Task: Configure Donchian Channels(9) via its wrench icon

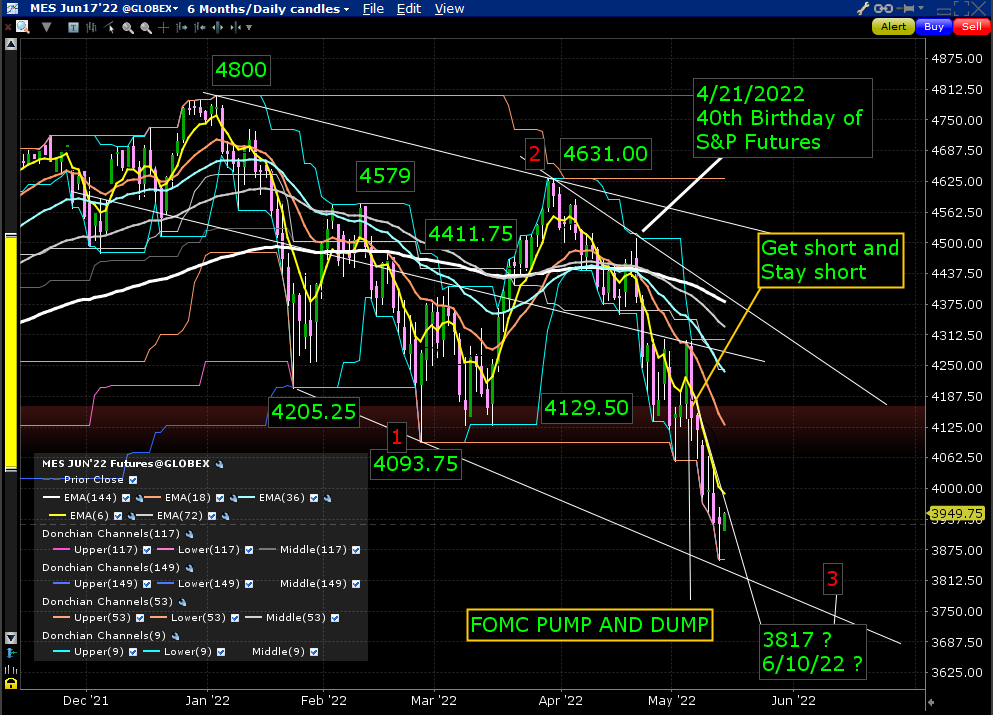Action: 175,636
